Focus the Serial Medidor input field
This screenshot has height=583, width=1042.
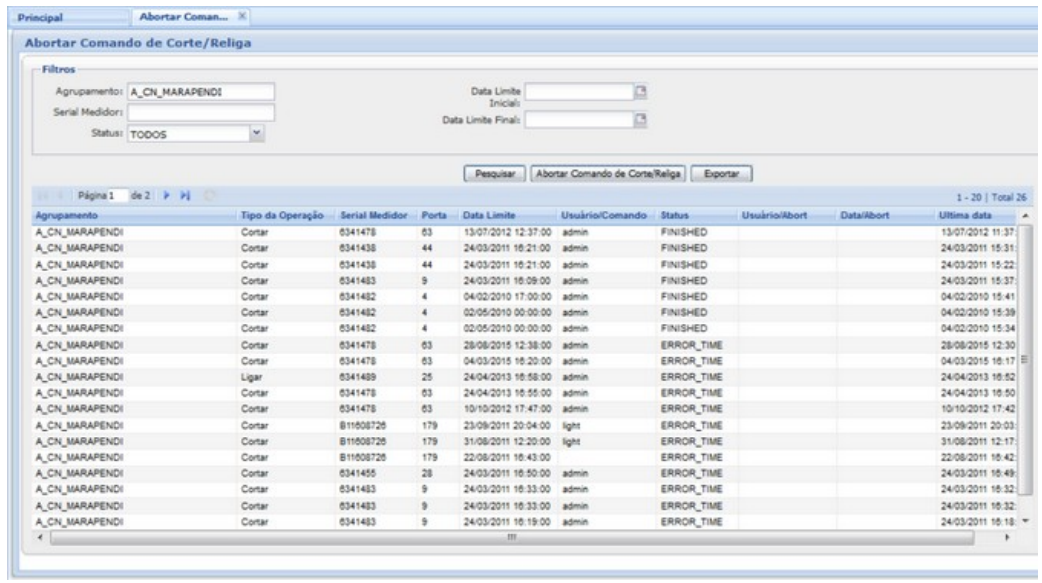pos(200,113)
